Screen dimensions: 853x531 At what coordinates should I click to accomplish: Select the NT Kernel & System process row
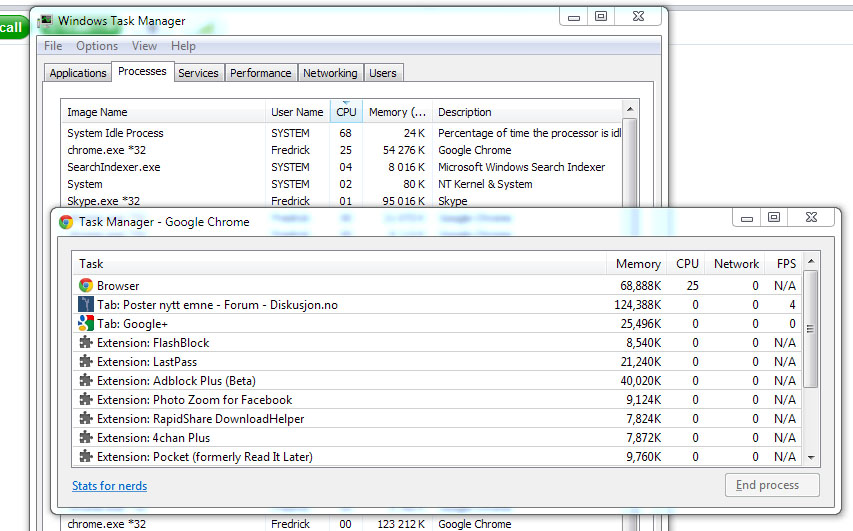(x=341, y=184)
